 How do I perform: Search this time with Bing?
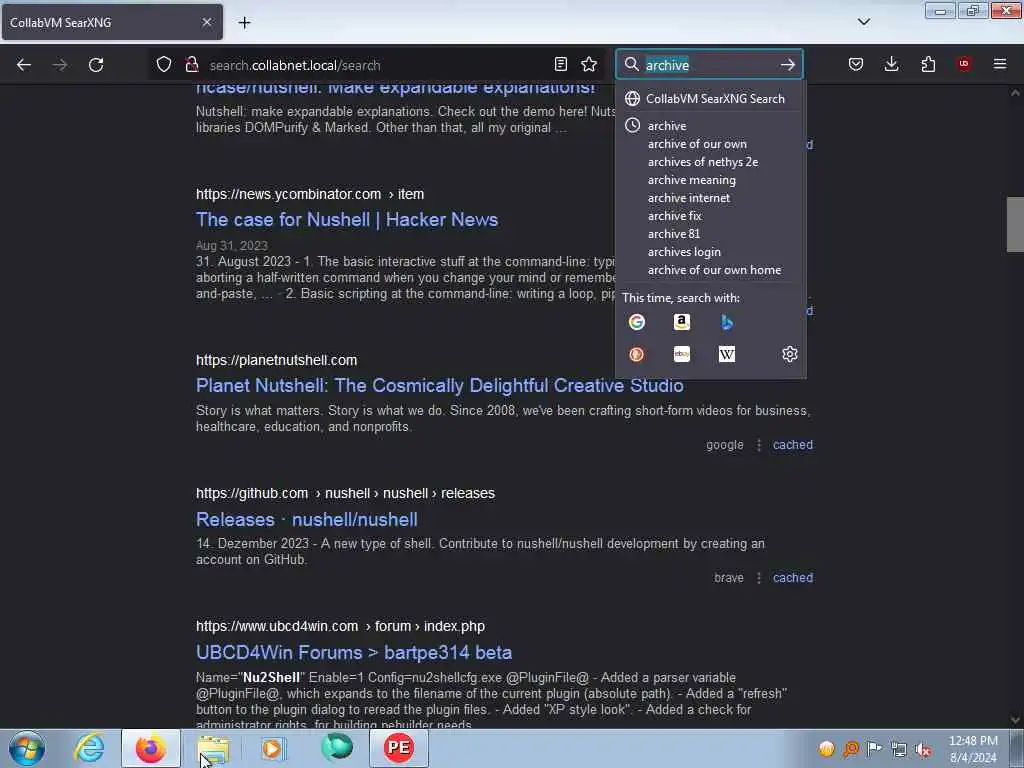727,322
